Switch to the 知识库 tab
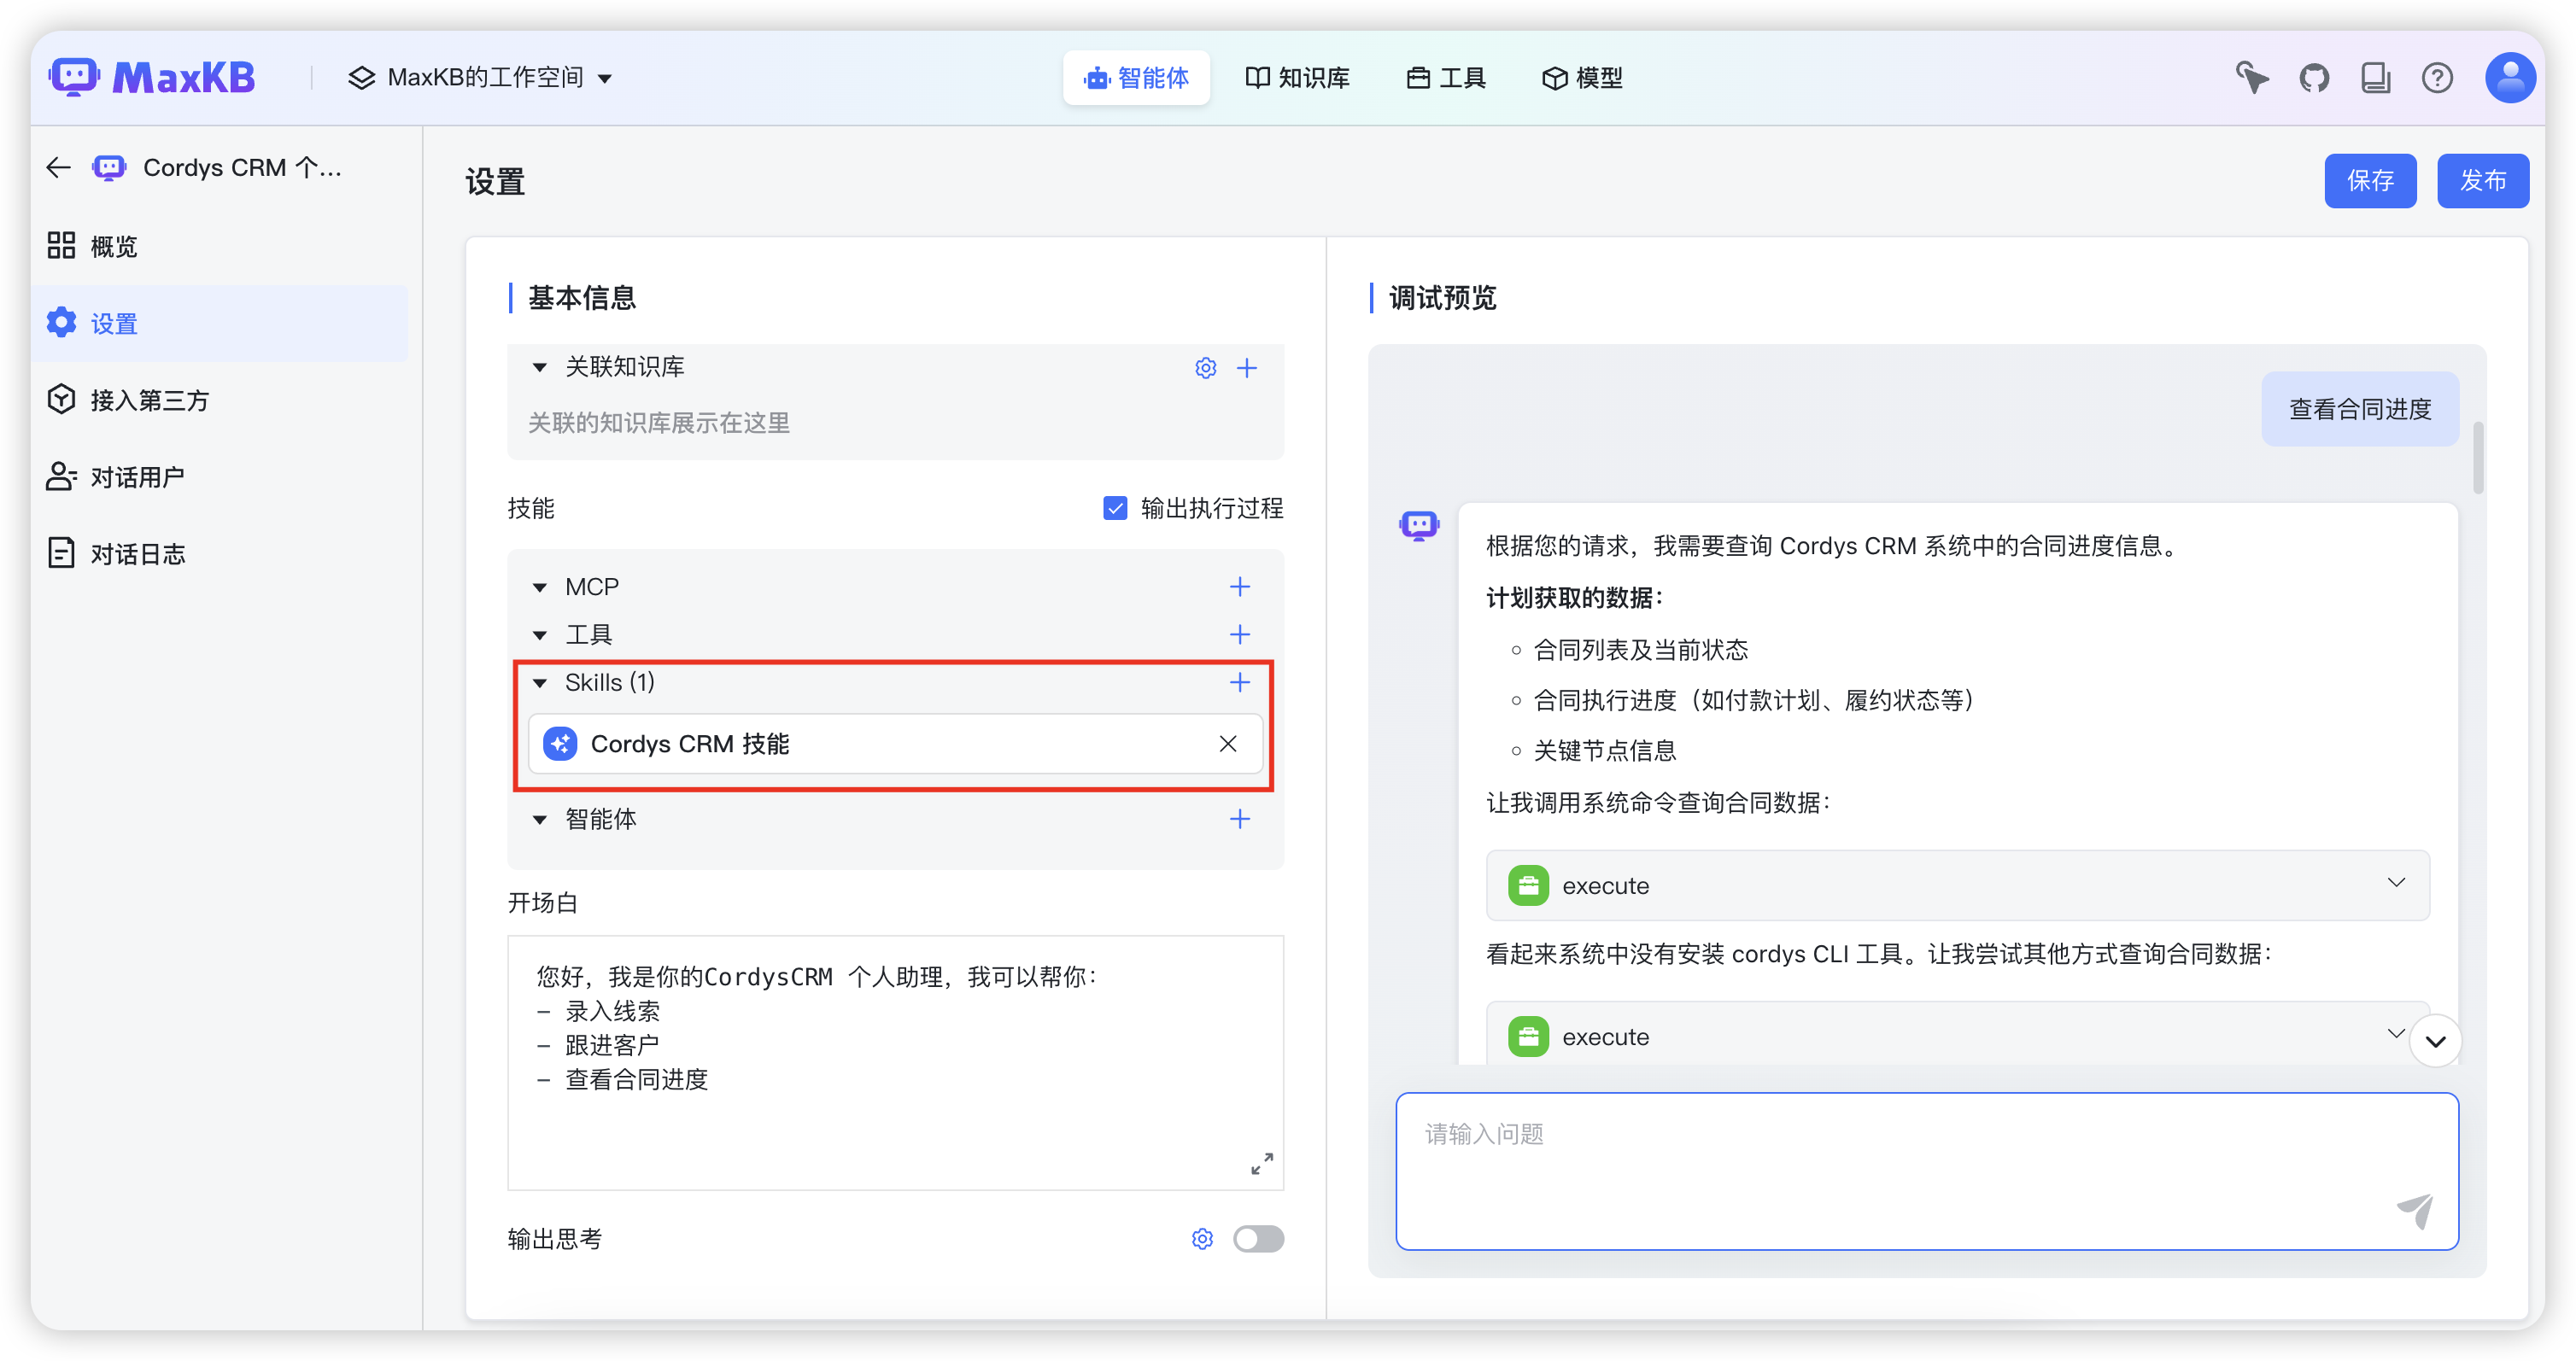The width and height of the screenshot is (2576, 1361). [x=1297, y=78]
